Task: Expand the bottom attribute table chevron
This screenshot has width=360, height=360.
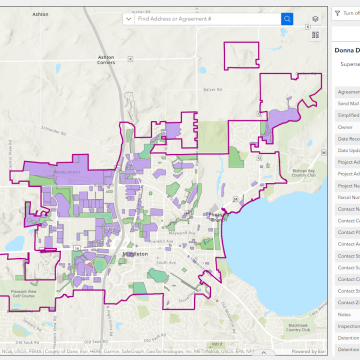Action: (263, 352)
